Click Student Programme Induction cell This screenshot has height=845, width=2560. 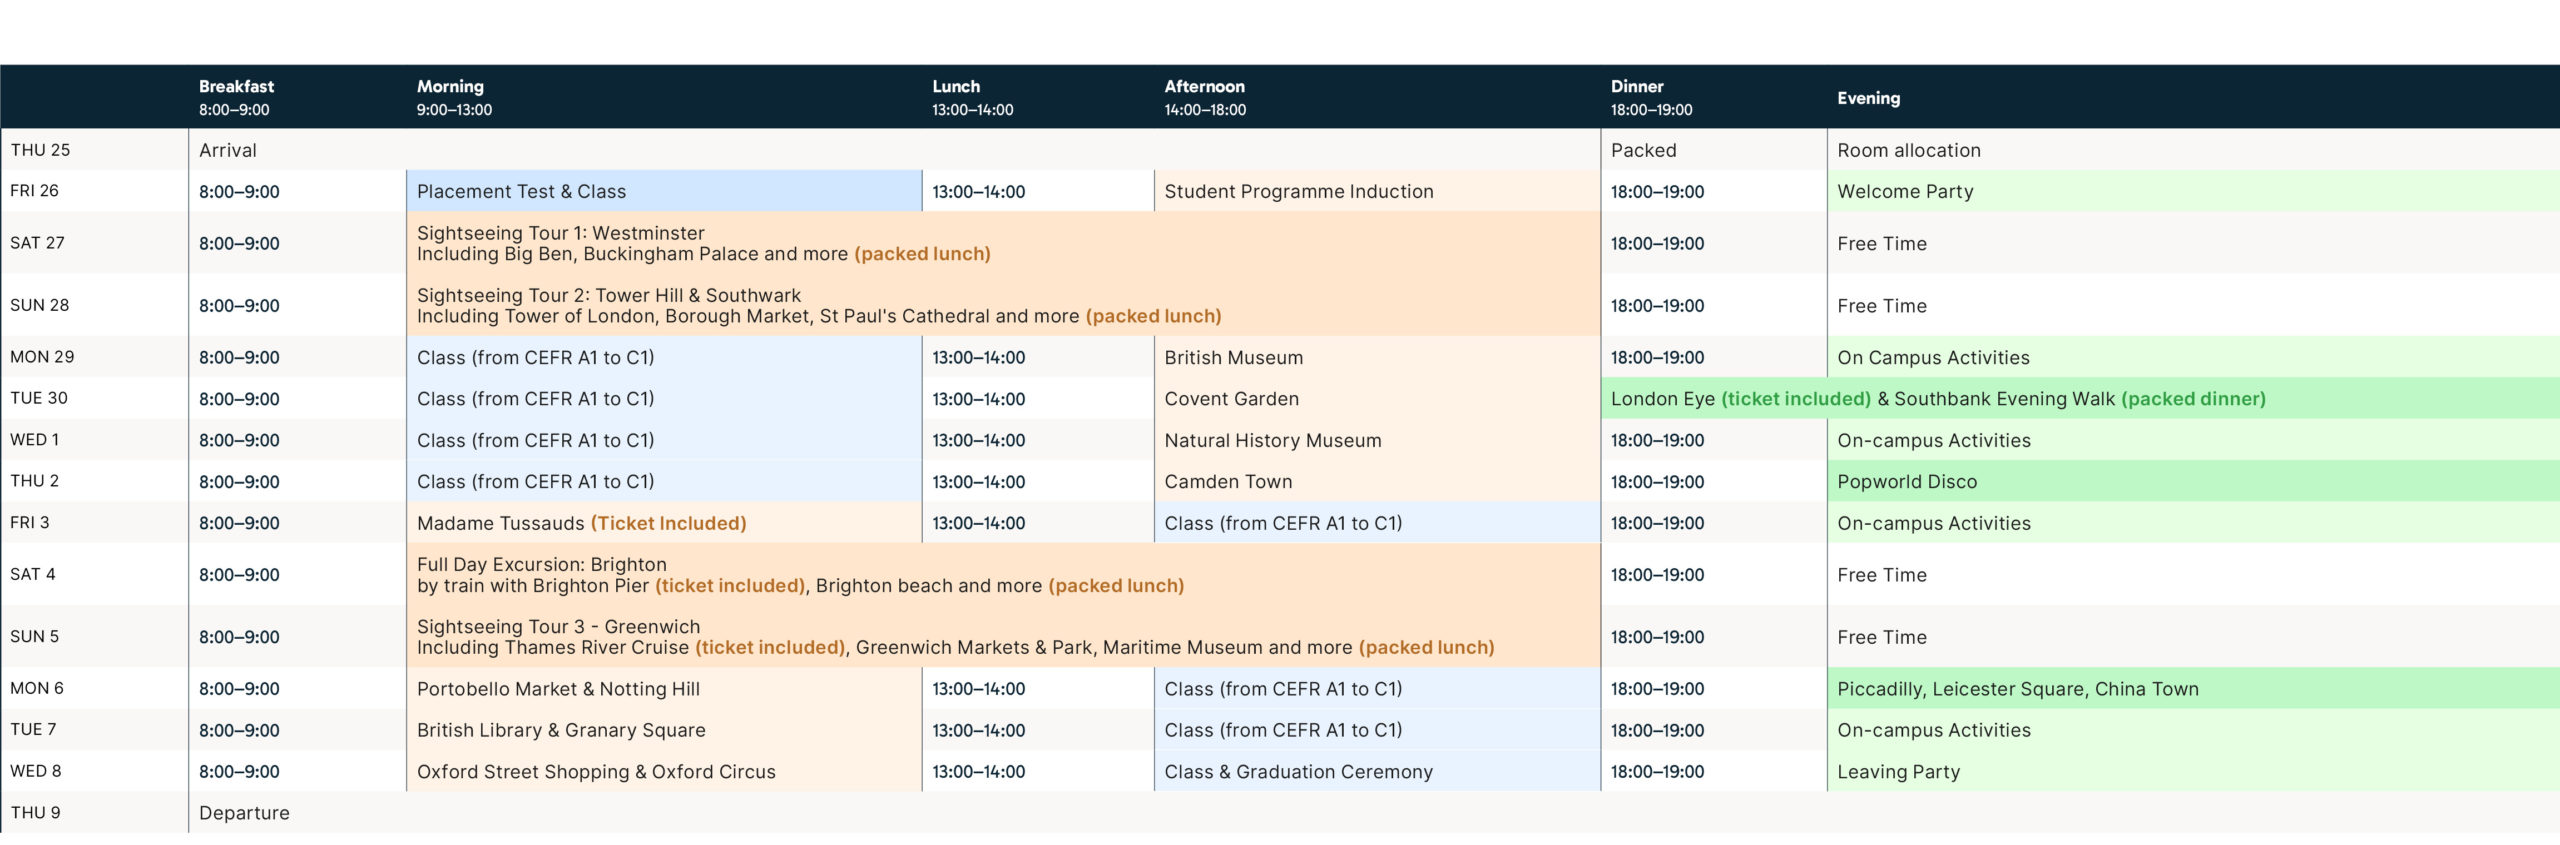point(1298,191)
